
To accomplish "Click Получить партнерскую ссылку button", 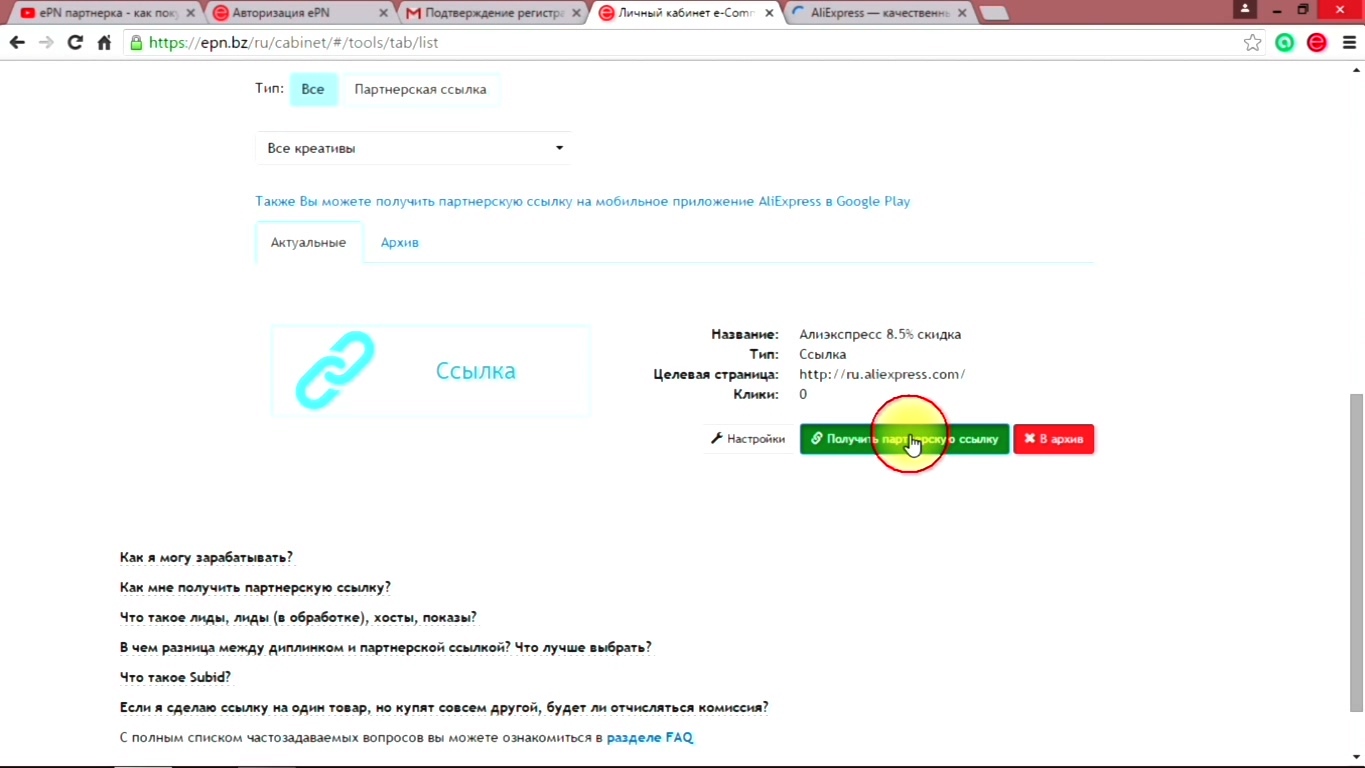I will (904, 438).
